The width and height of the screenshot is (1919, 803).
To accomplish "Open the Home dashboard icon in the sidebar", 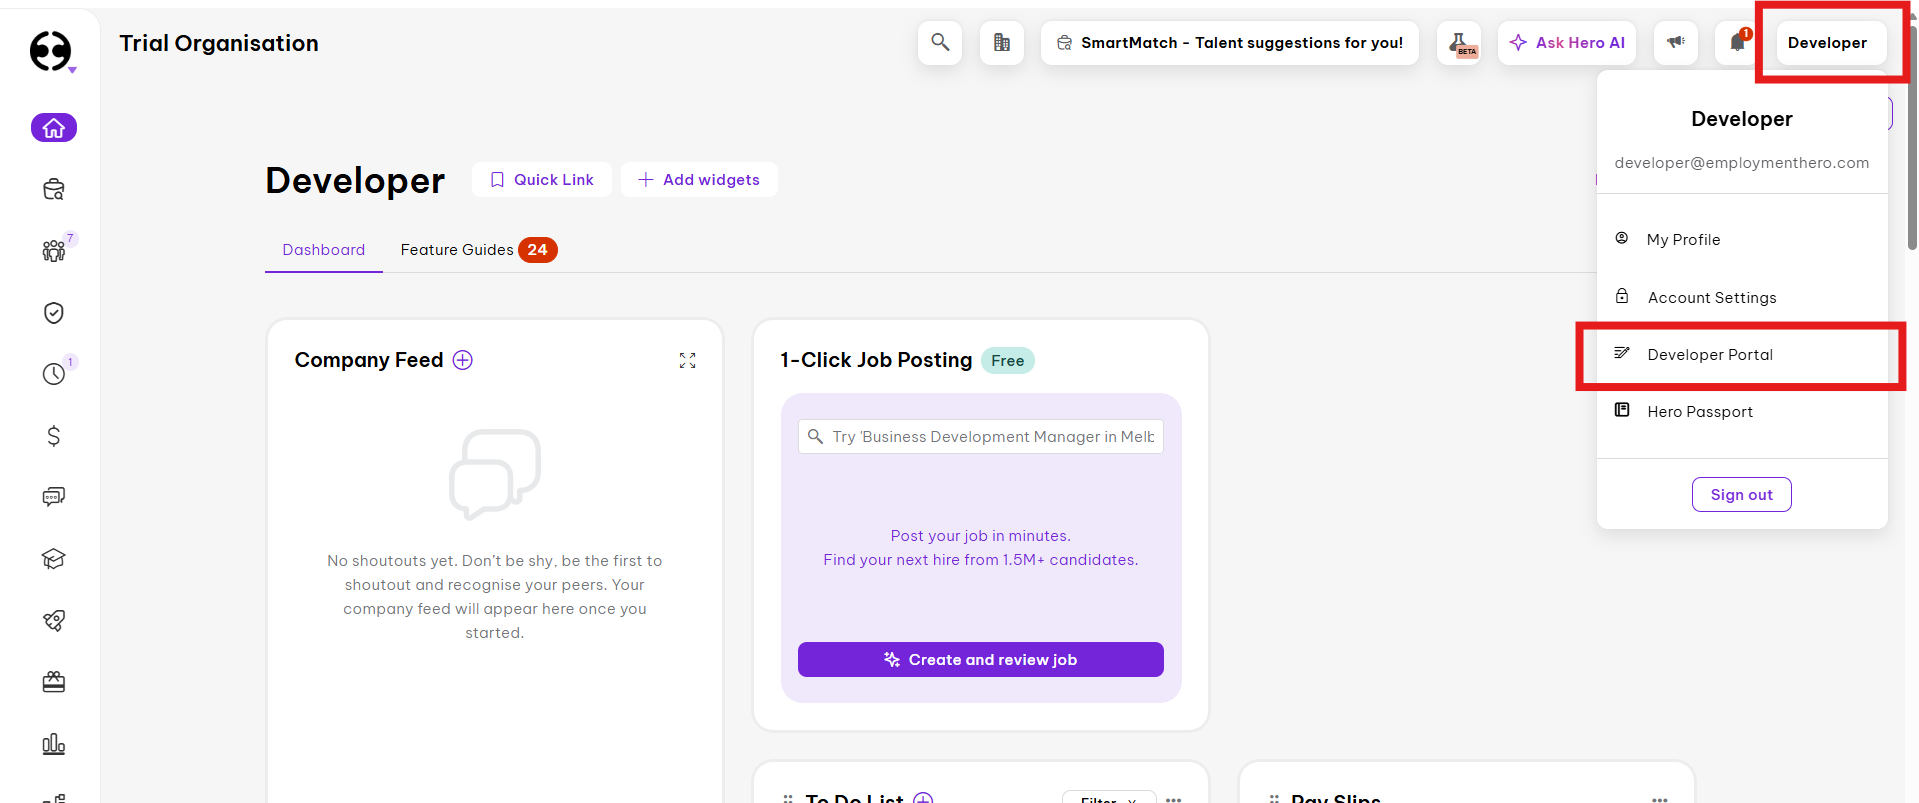I will pyautogui.click(x=53, y=128).
